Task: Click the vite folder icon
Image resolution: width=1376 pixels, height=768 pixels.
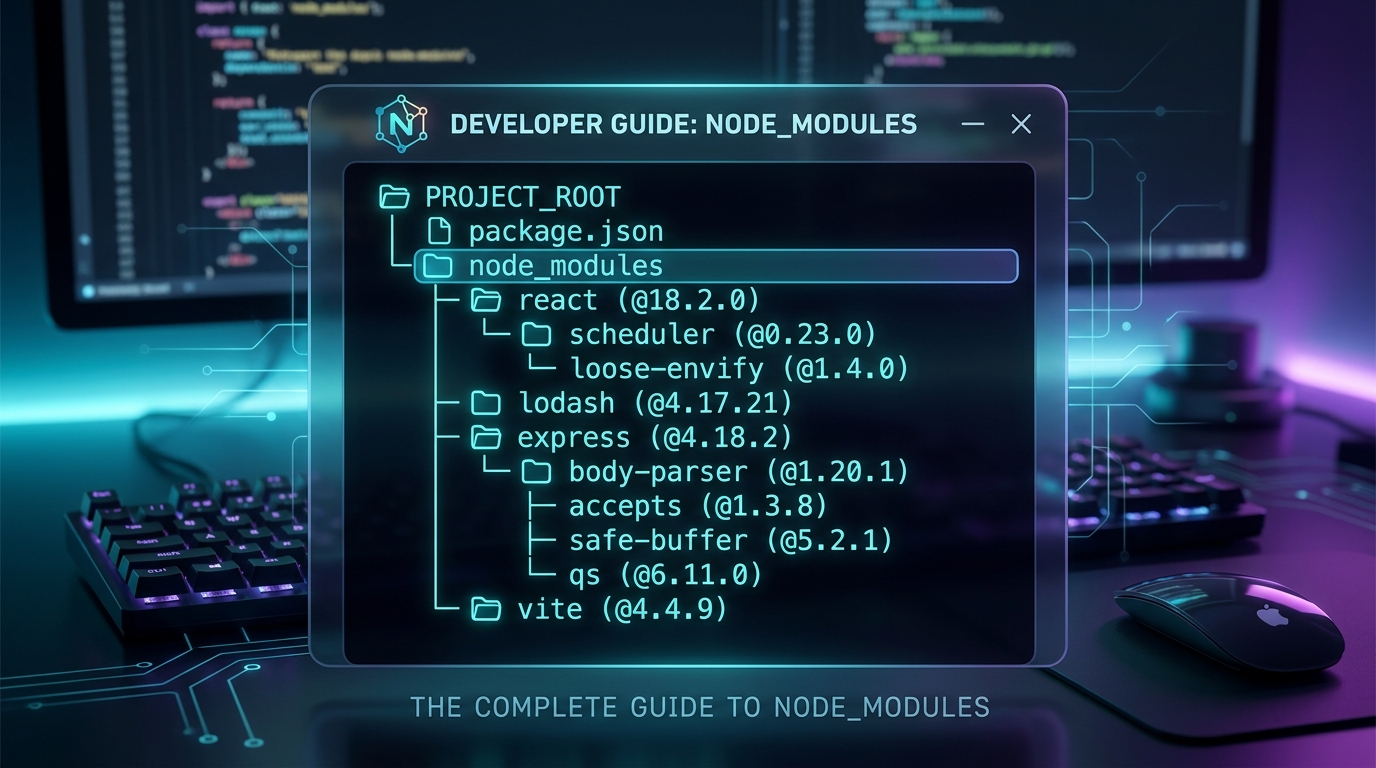Action: [x=486, y=608]
